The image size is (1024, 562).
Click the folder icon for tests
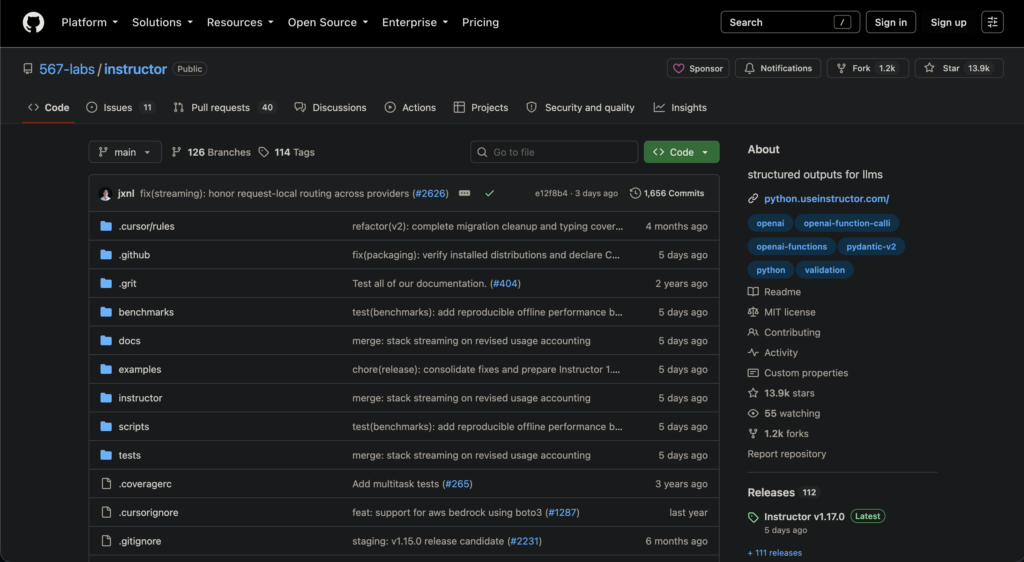[x=106, y=455]
